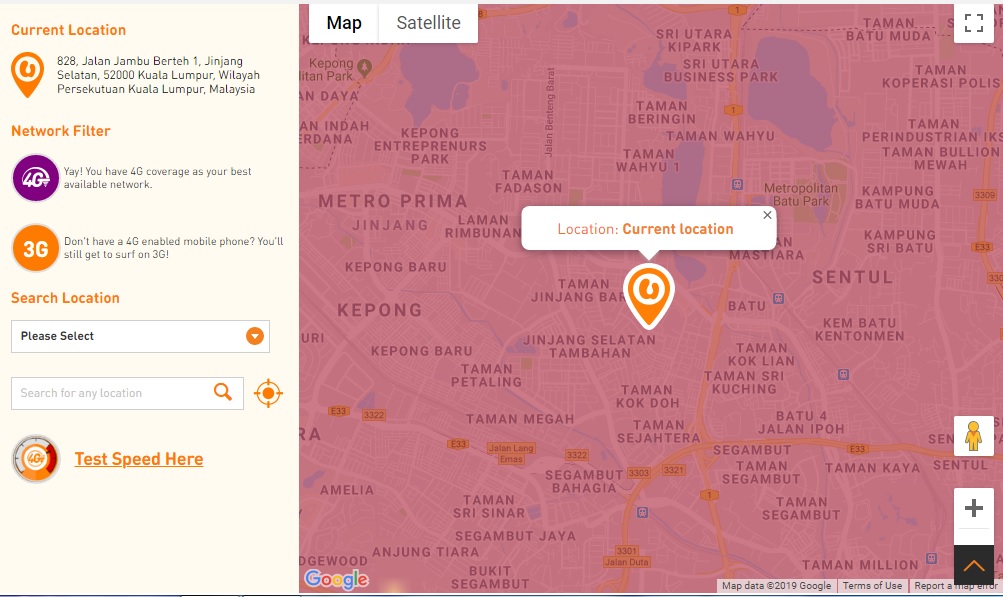
Task: Click the Network Filter heading
Action: click(x=61, y=131)
